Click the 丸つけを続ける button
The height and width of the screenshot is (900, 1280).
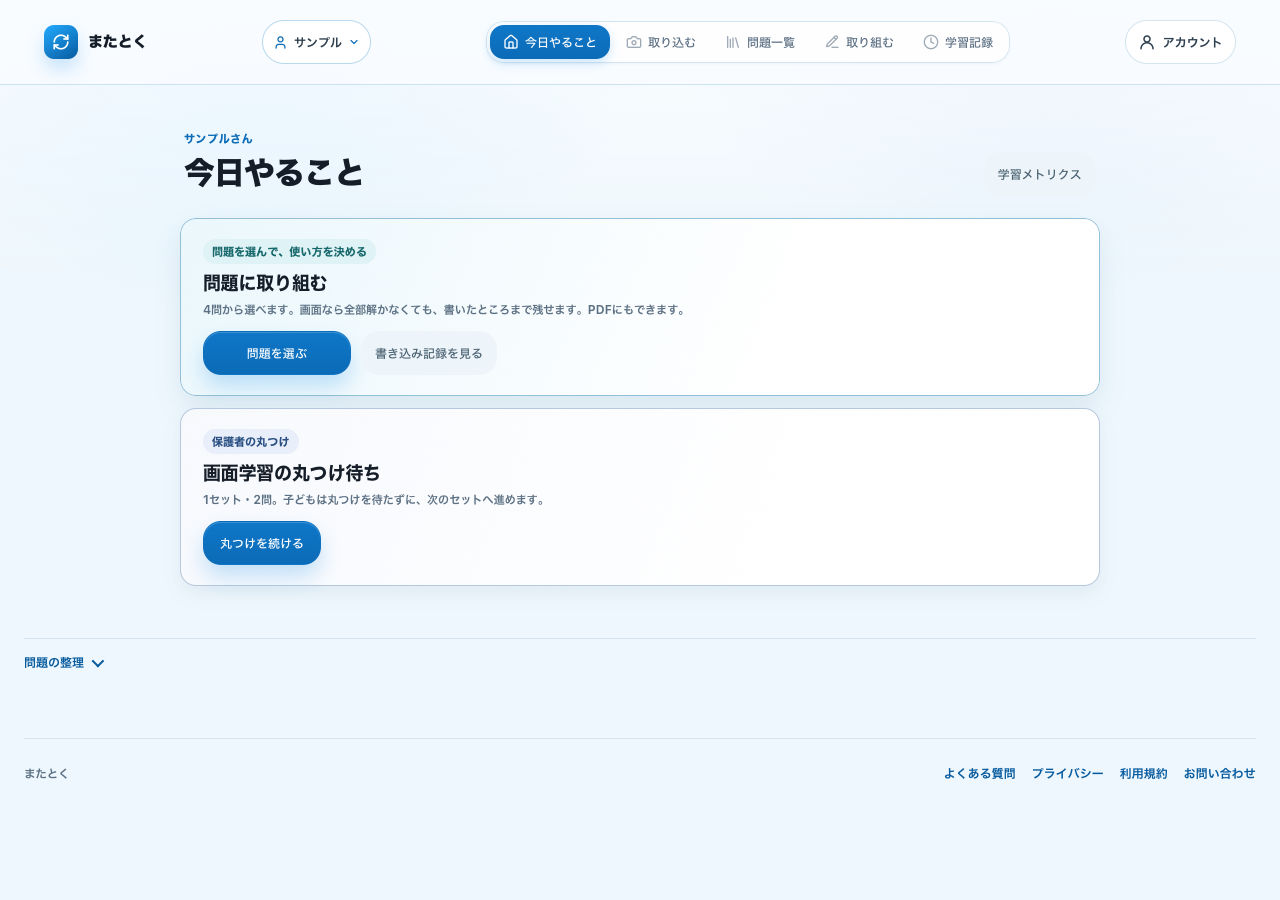262,543
